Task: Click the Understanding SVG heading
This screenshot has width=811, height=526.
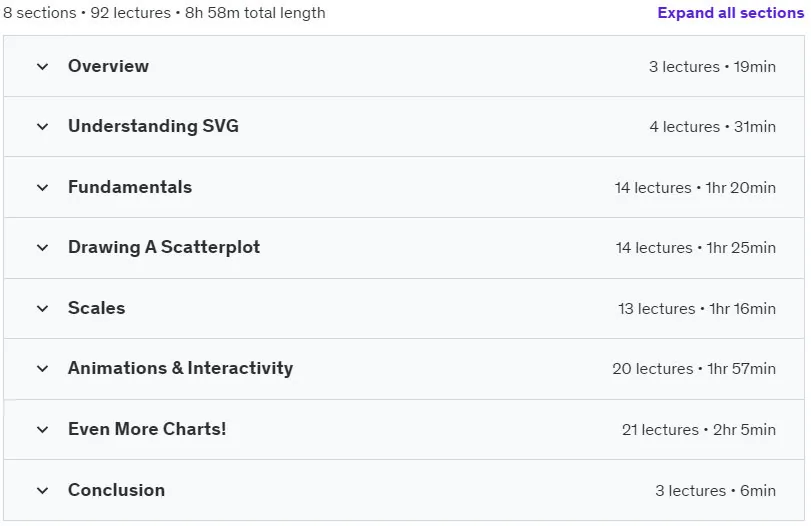Action: click(x=153, y=126)
